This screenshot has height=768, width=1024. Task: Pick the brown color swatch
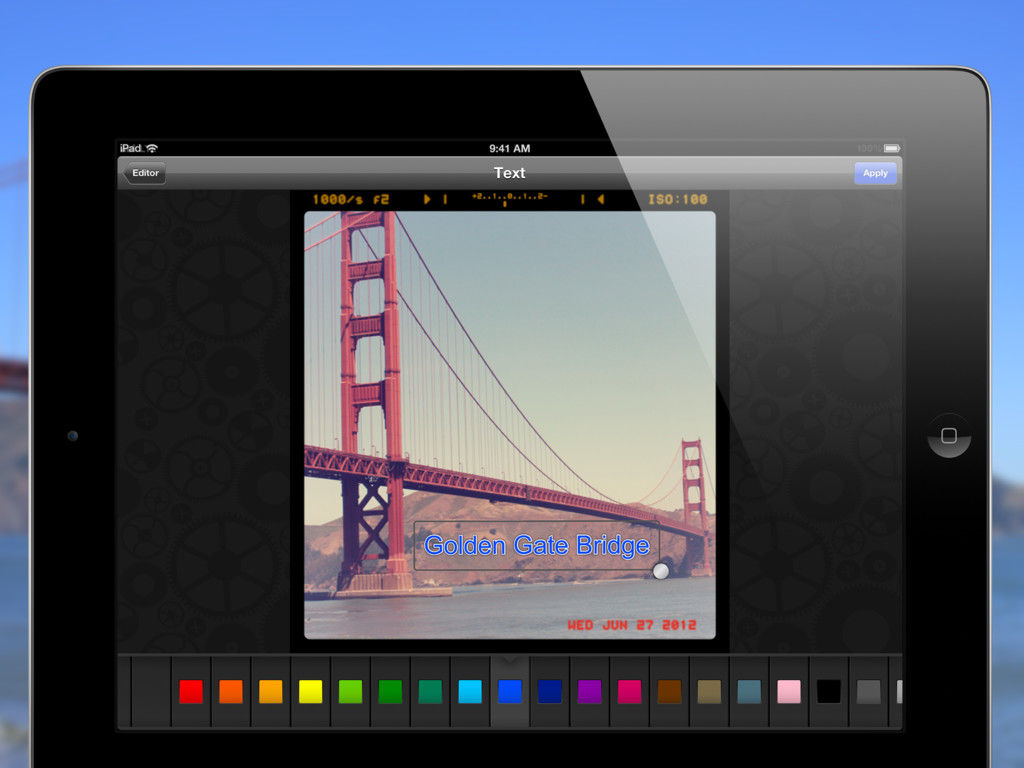669,692
